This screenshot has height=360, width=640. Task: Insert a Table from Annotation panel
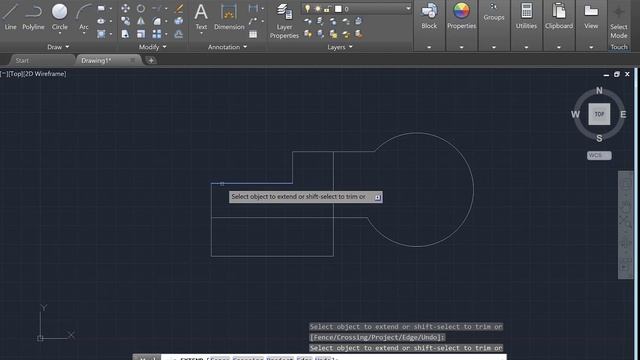click(x=253, y=34)
